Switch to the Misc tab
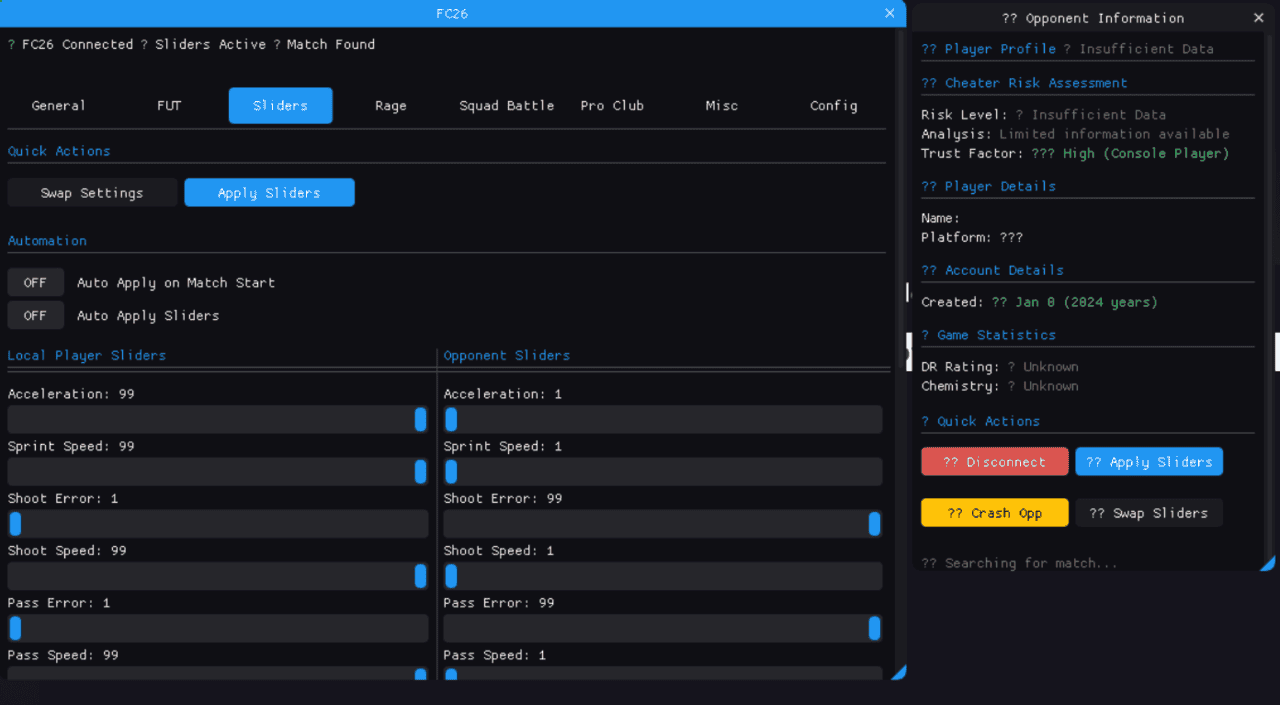Screen dimensions: 1280x705 (x=721, y=106)
